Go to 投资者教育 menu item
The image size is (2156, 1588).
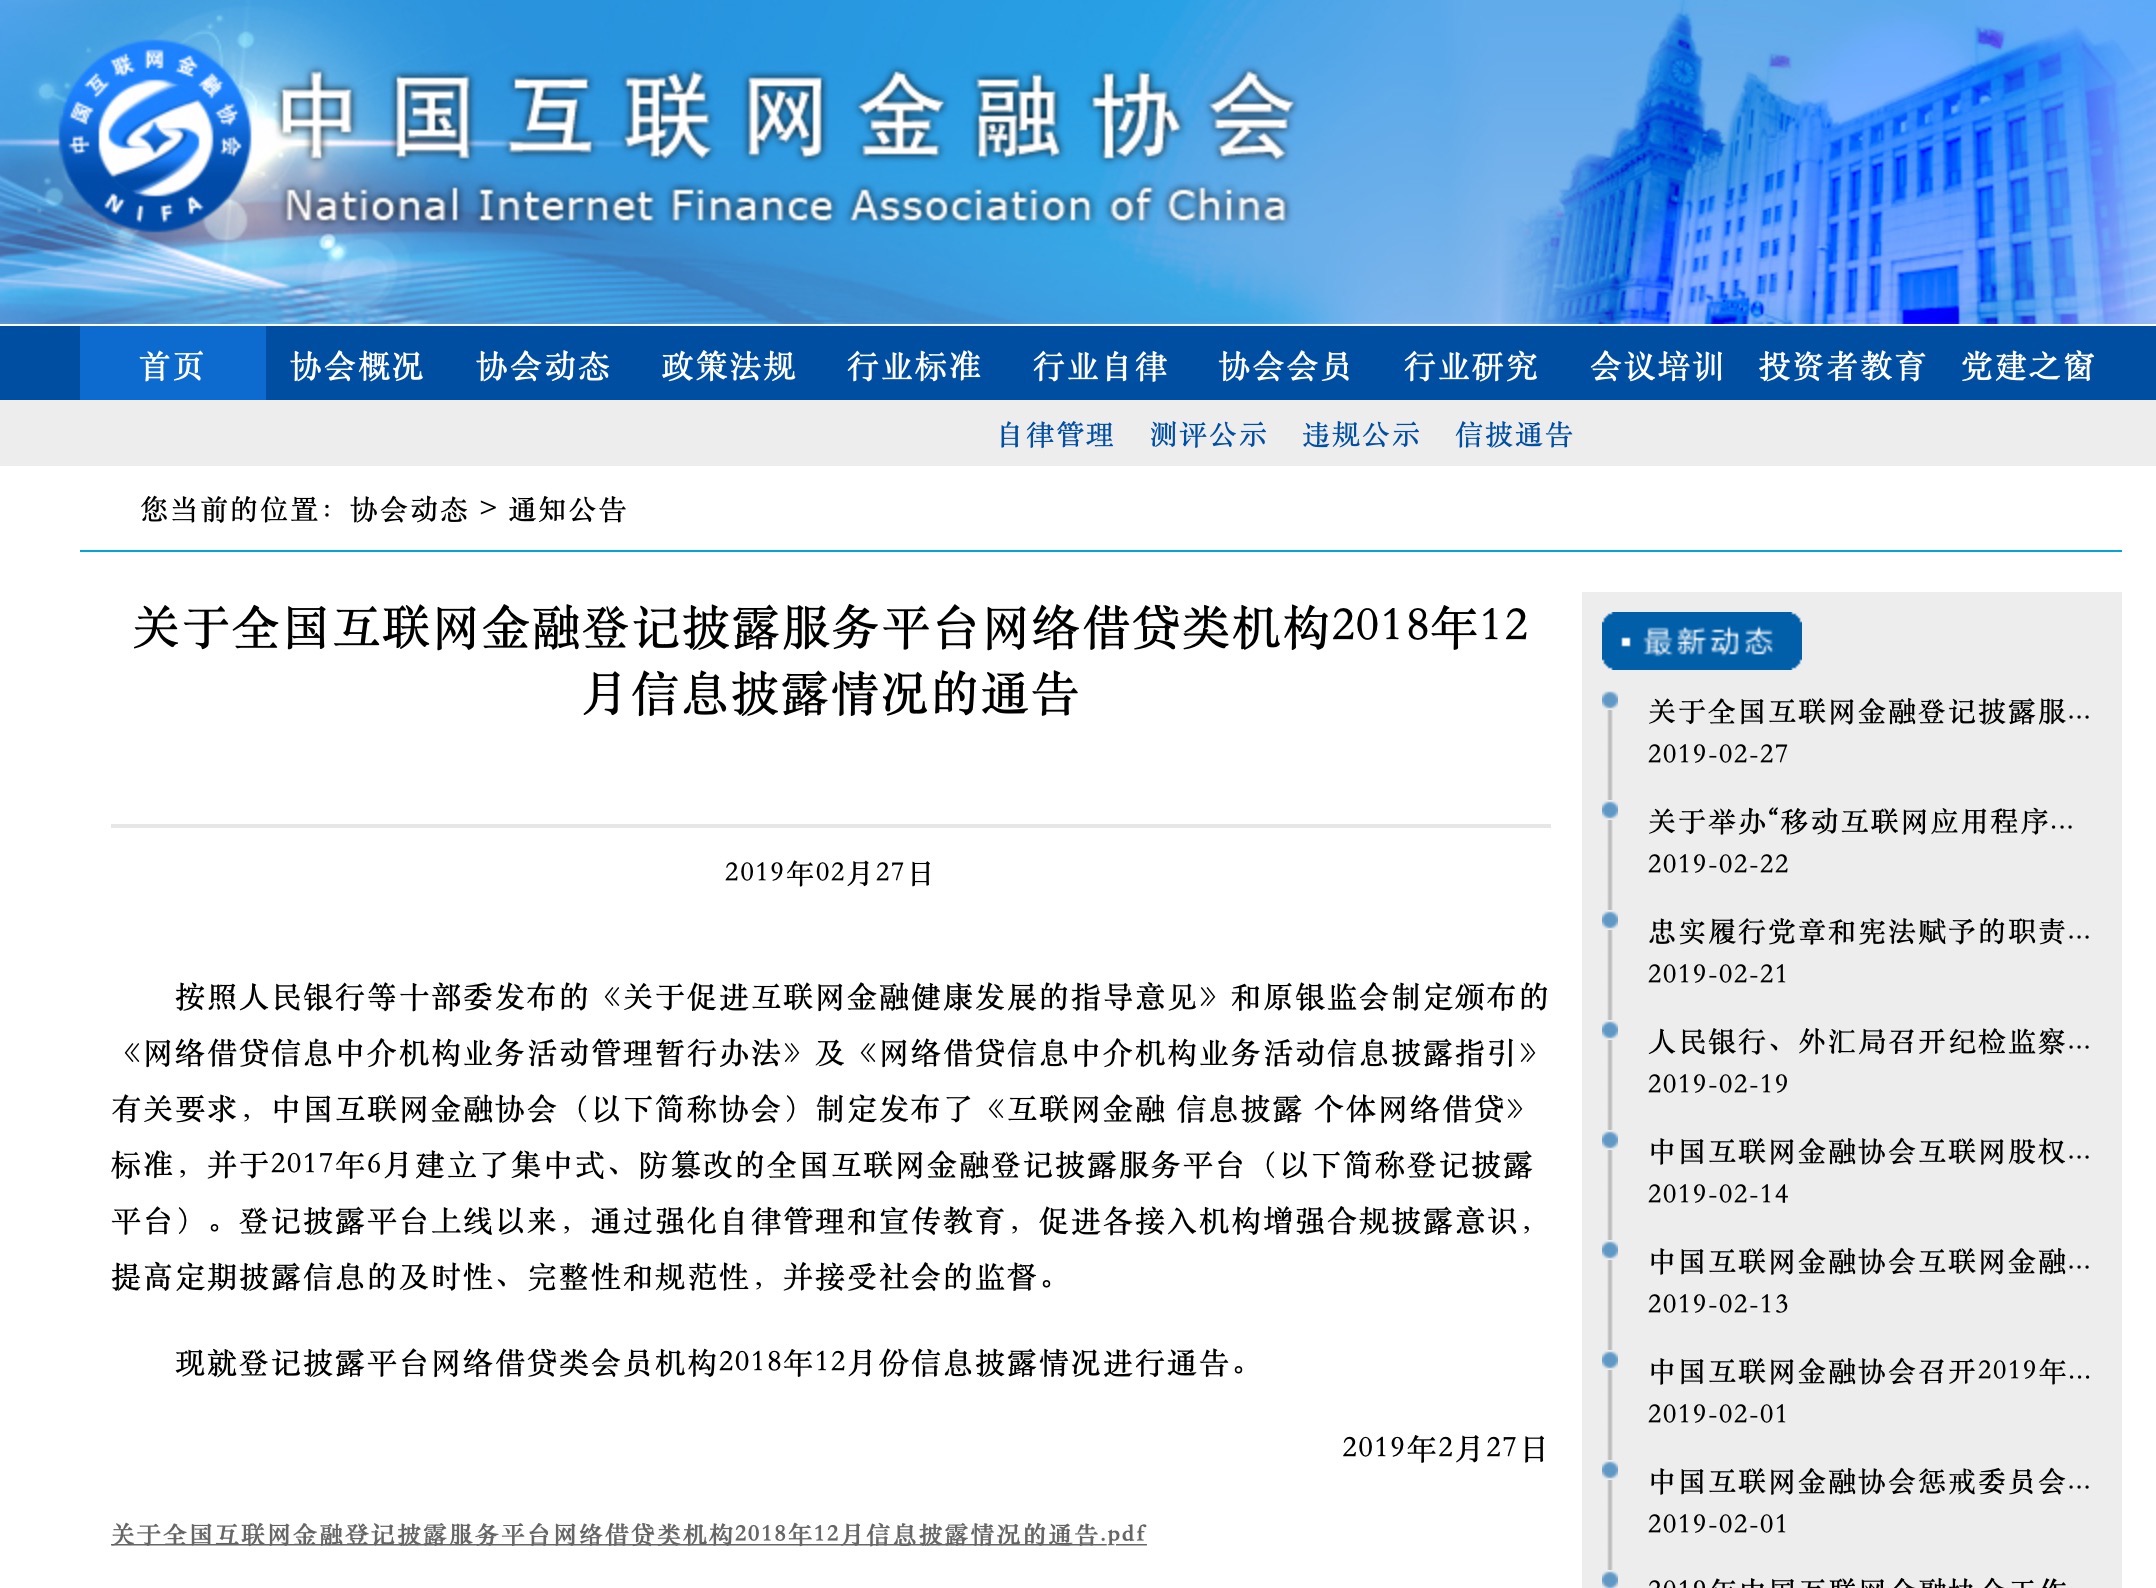click(x=1842, y=366)
